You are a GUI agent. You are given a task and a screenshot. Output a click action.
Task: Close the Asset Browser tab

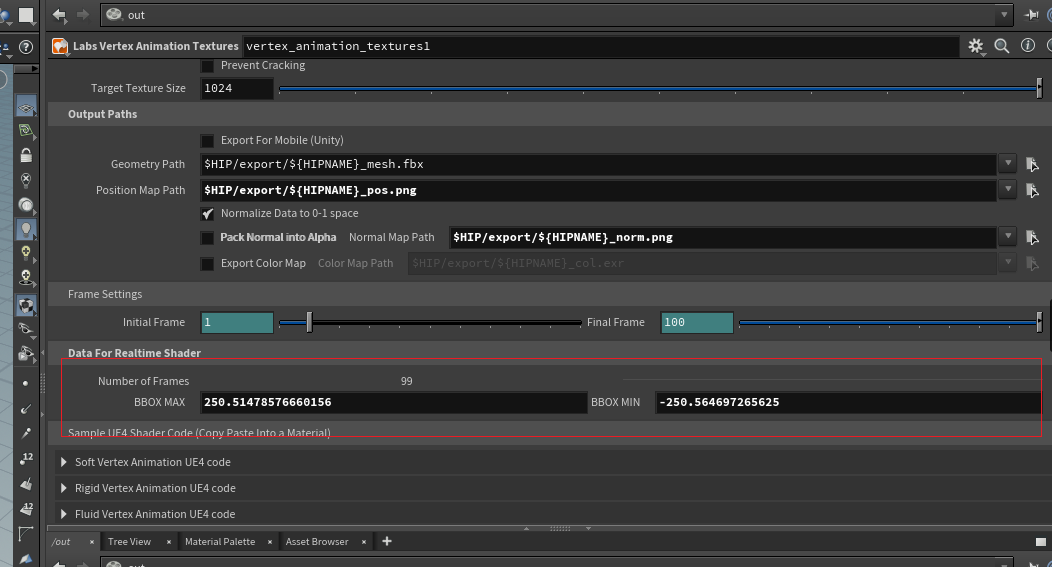tap(364, 542)
